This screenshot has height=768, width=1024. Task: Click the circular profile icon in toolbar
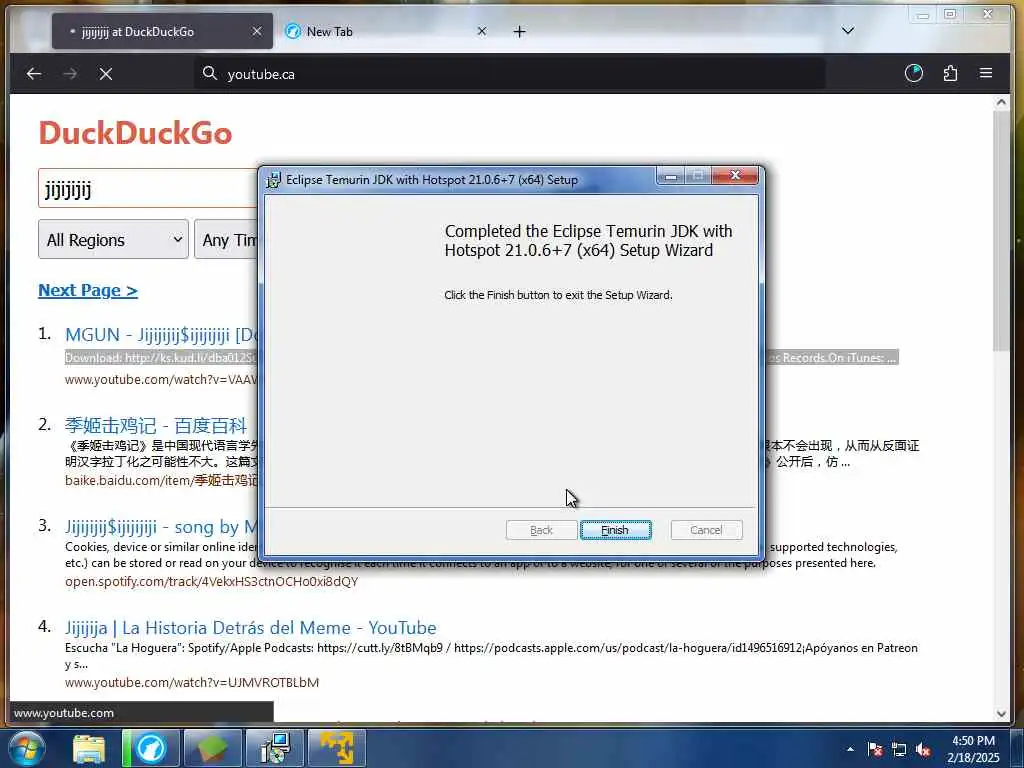pos(914,73)
